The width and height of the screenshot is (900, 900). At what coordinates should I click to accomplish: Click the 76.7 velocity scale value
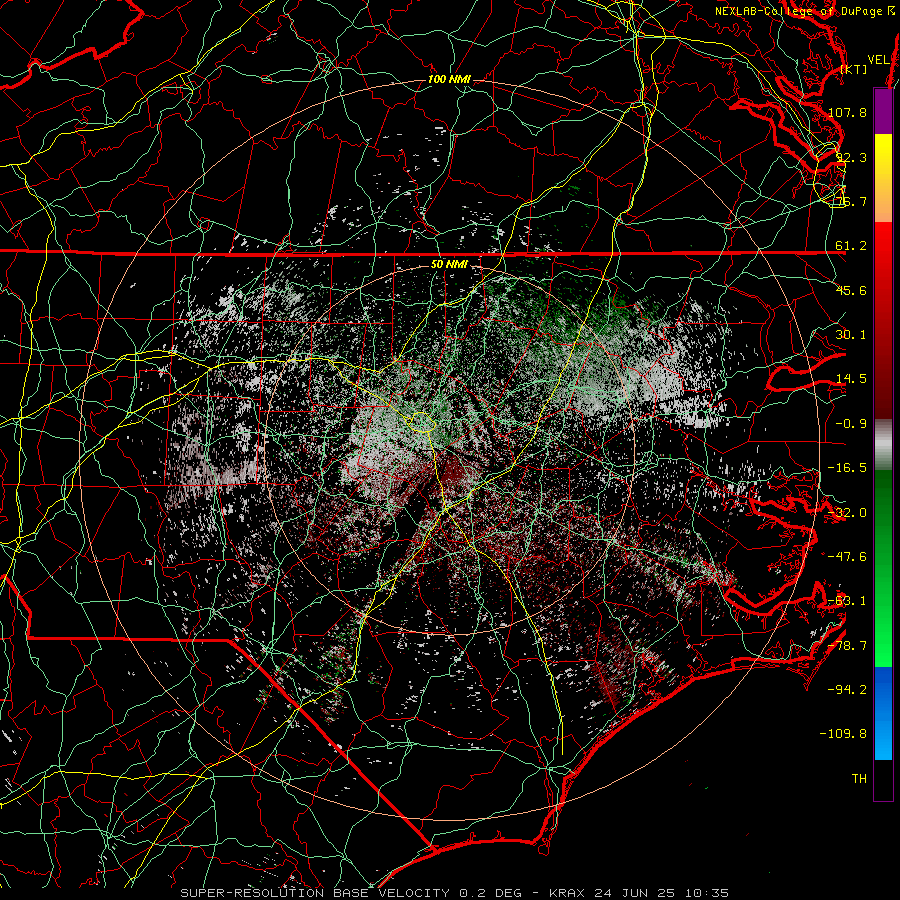(x=851, y=201)
